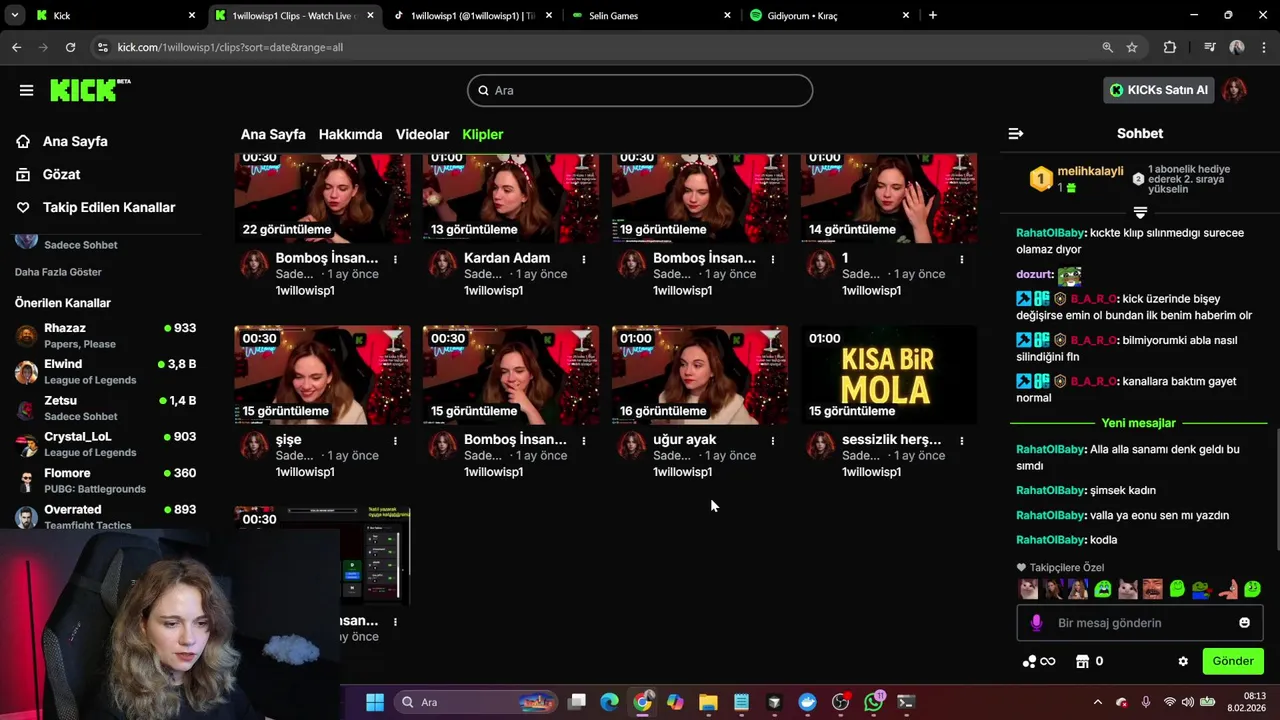1280x720 pixels.
Task: Switch to the Ana Sayfa channel tab
Action: (x=273, y=134)
